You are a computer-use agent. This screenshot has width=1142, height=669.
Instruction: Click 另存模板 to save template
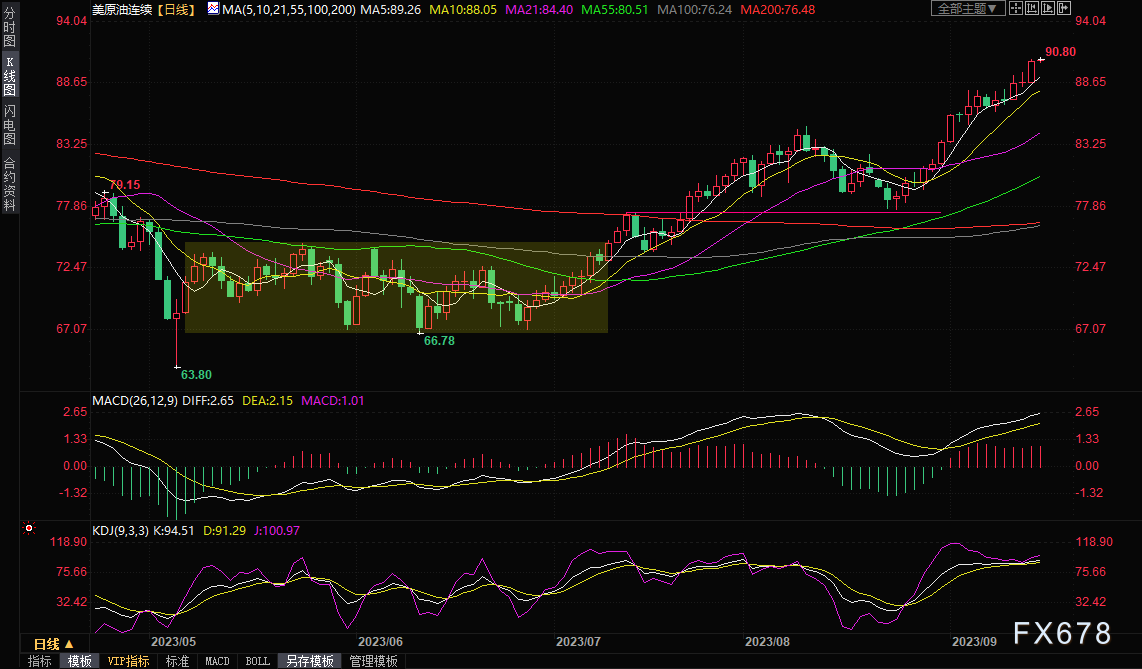[309, 661]
